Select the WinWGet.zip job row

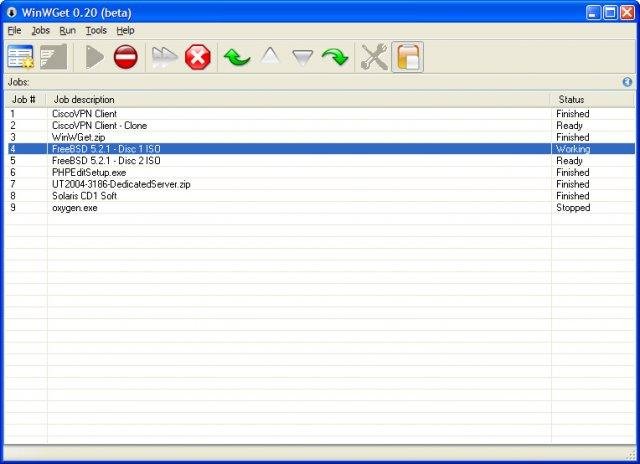320,137
